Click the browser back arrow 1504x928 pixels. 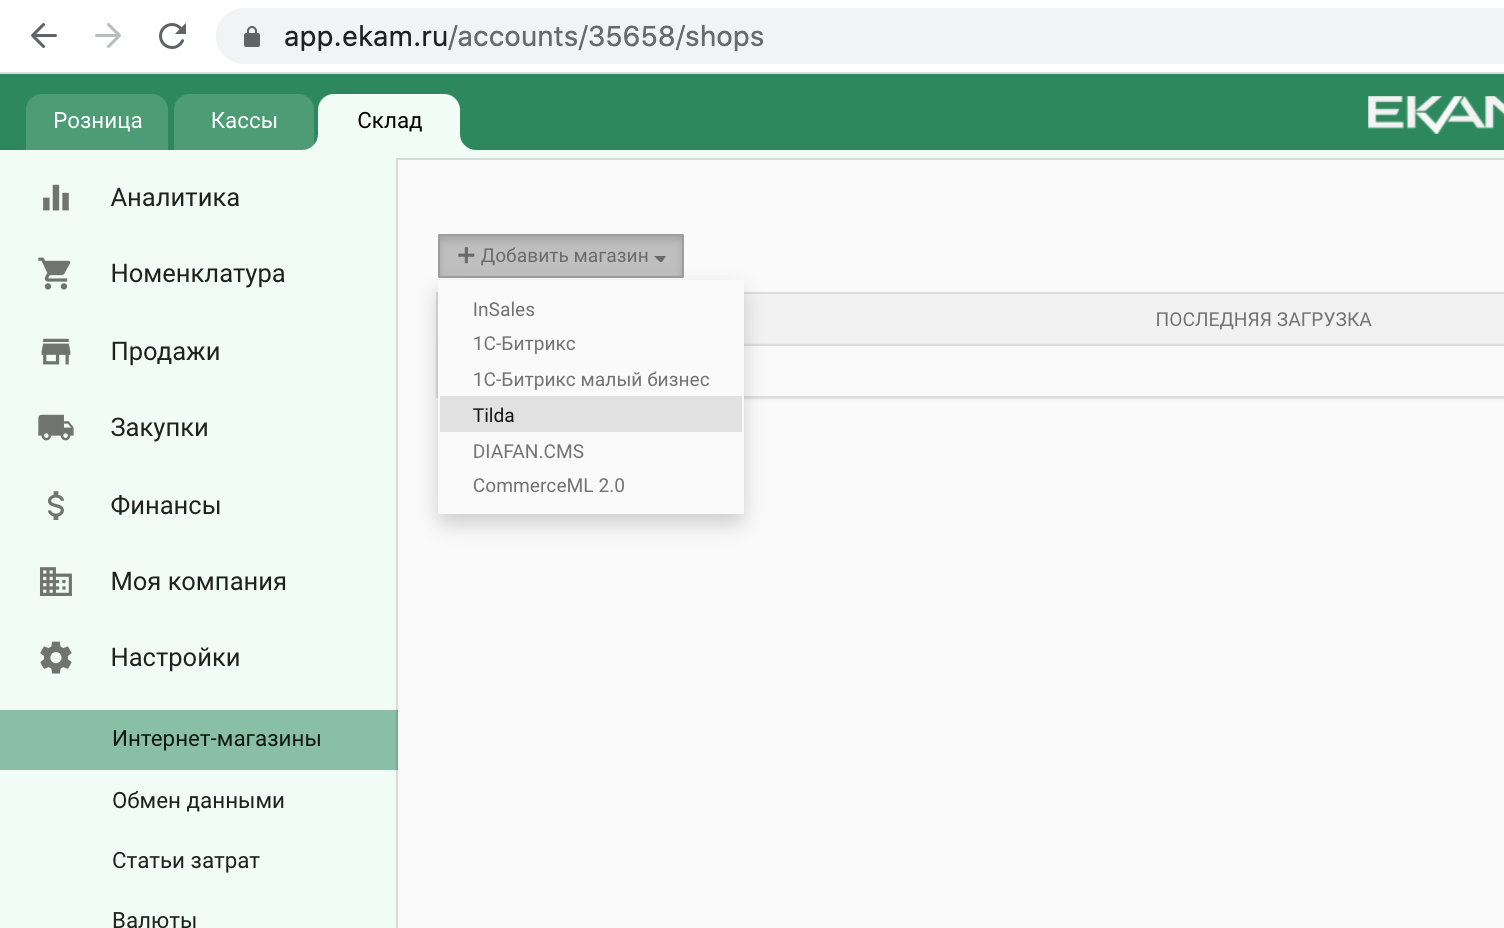[x=44, y=36]
